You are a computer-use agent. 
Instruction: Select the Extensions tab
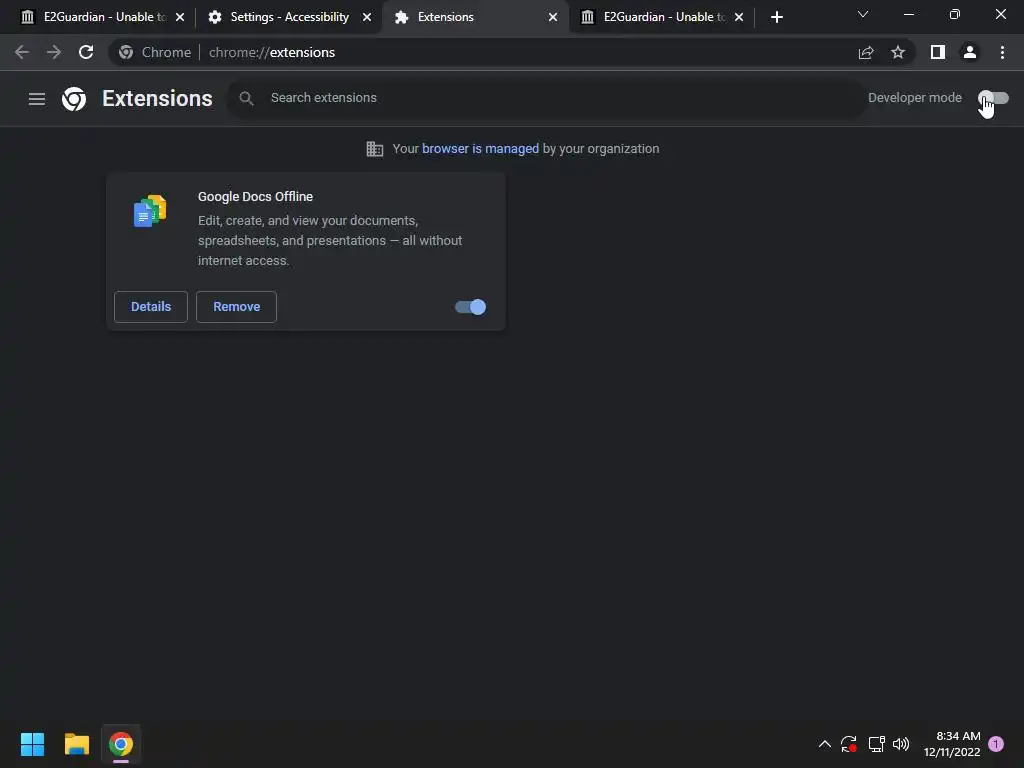[474, 17]
